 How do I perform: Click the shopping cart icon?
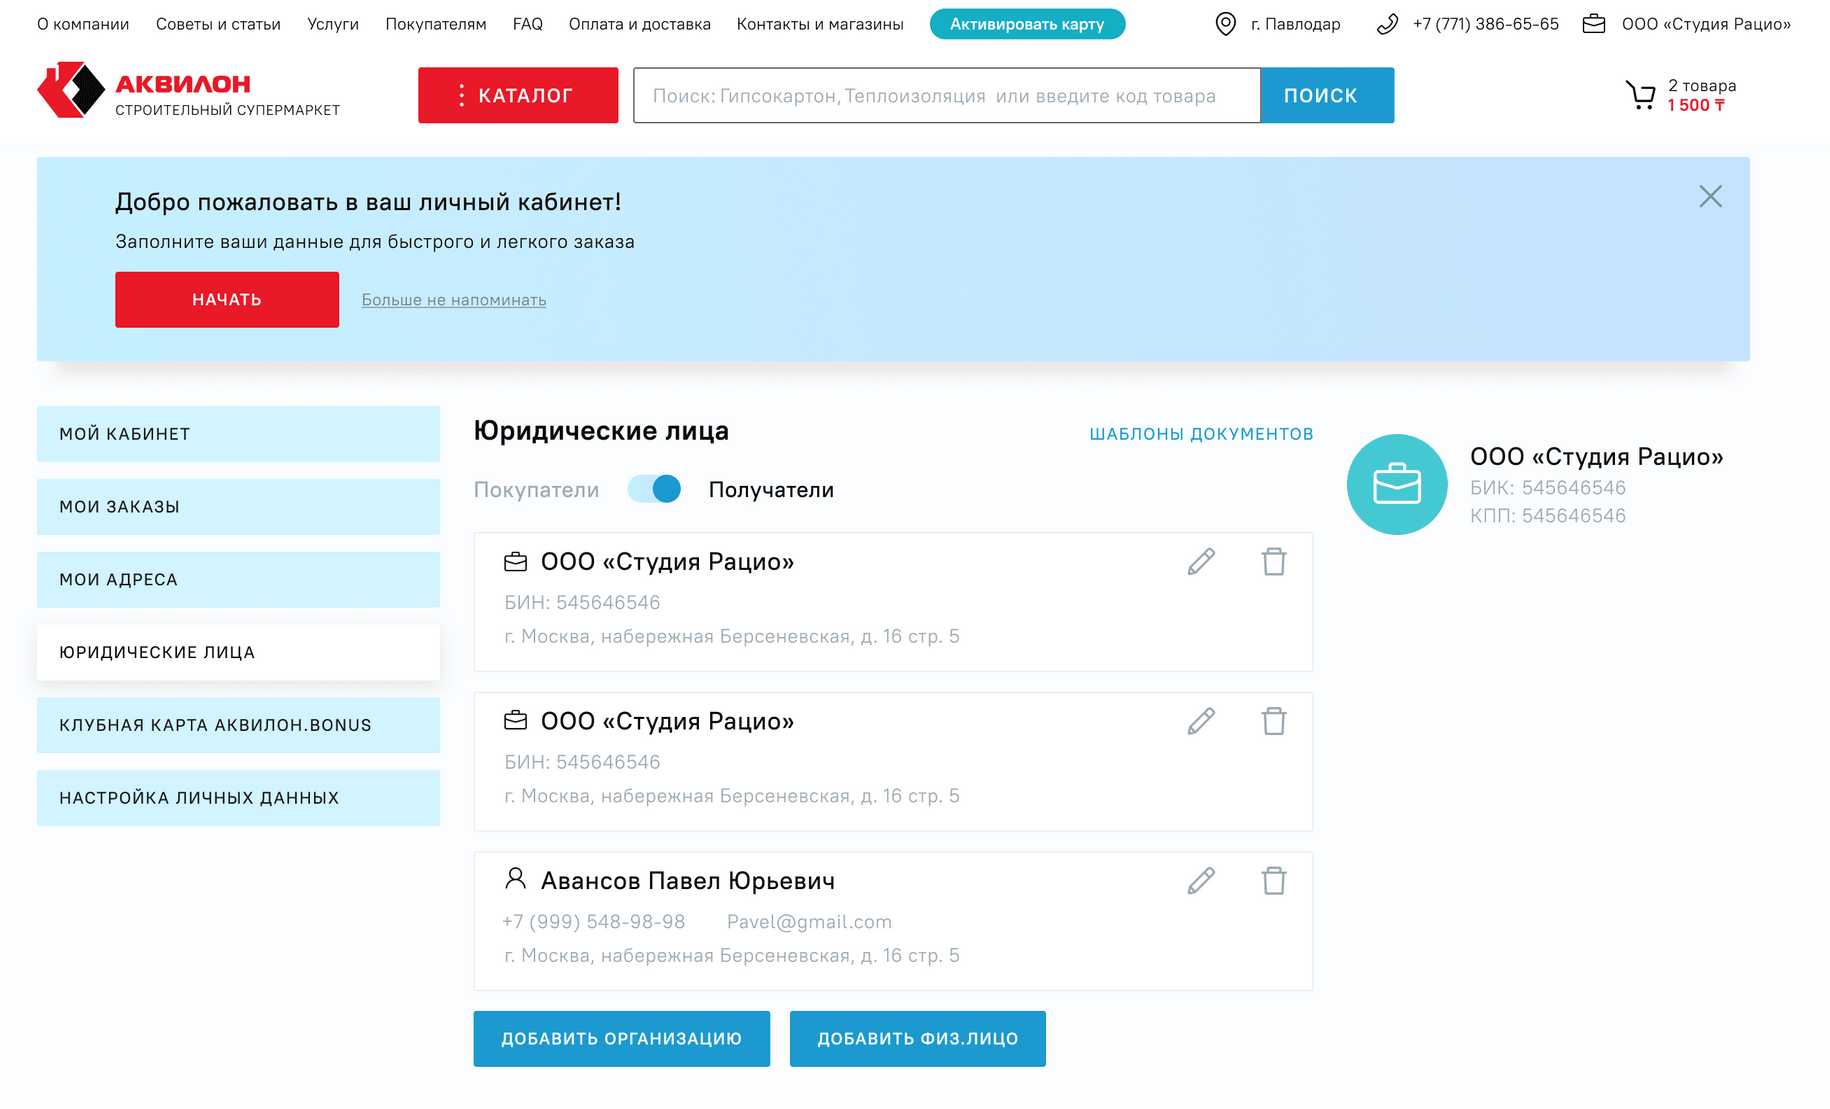pos(1640,96)
